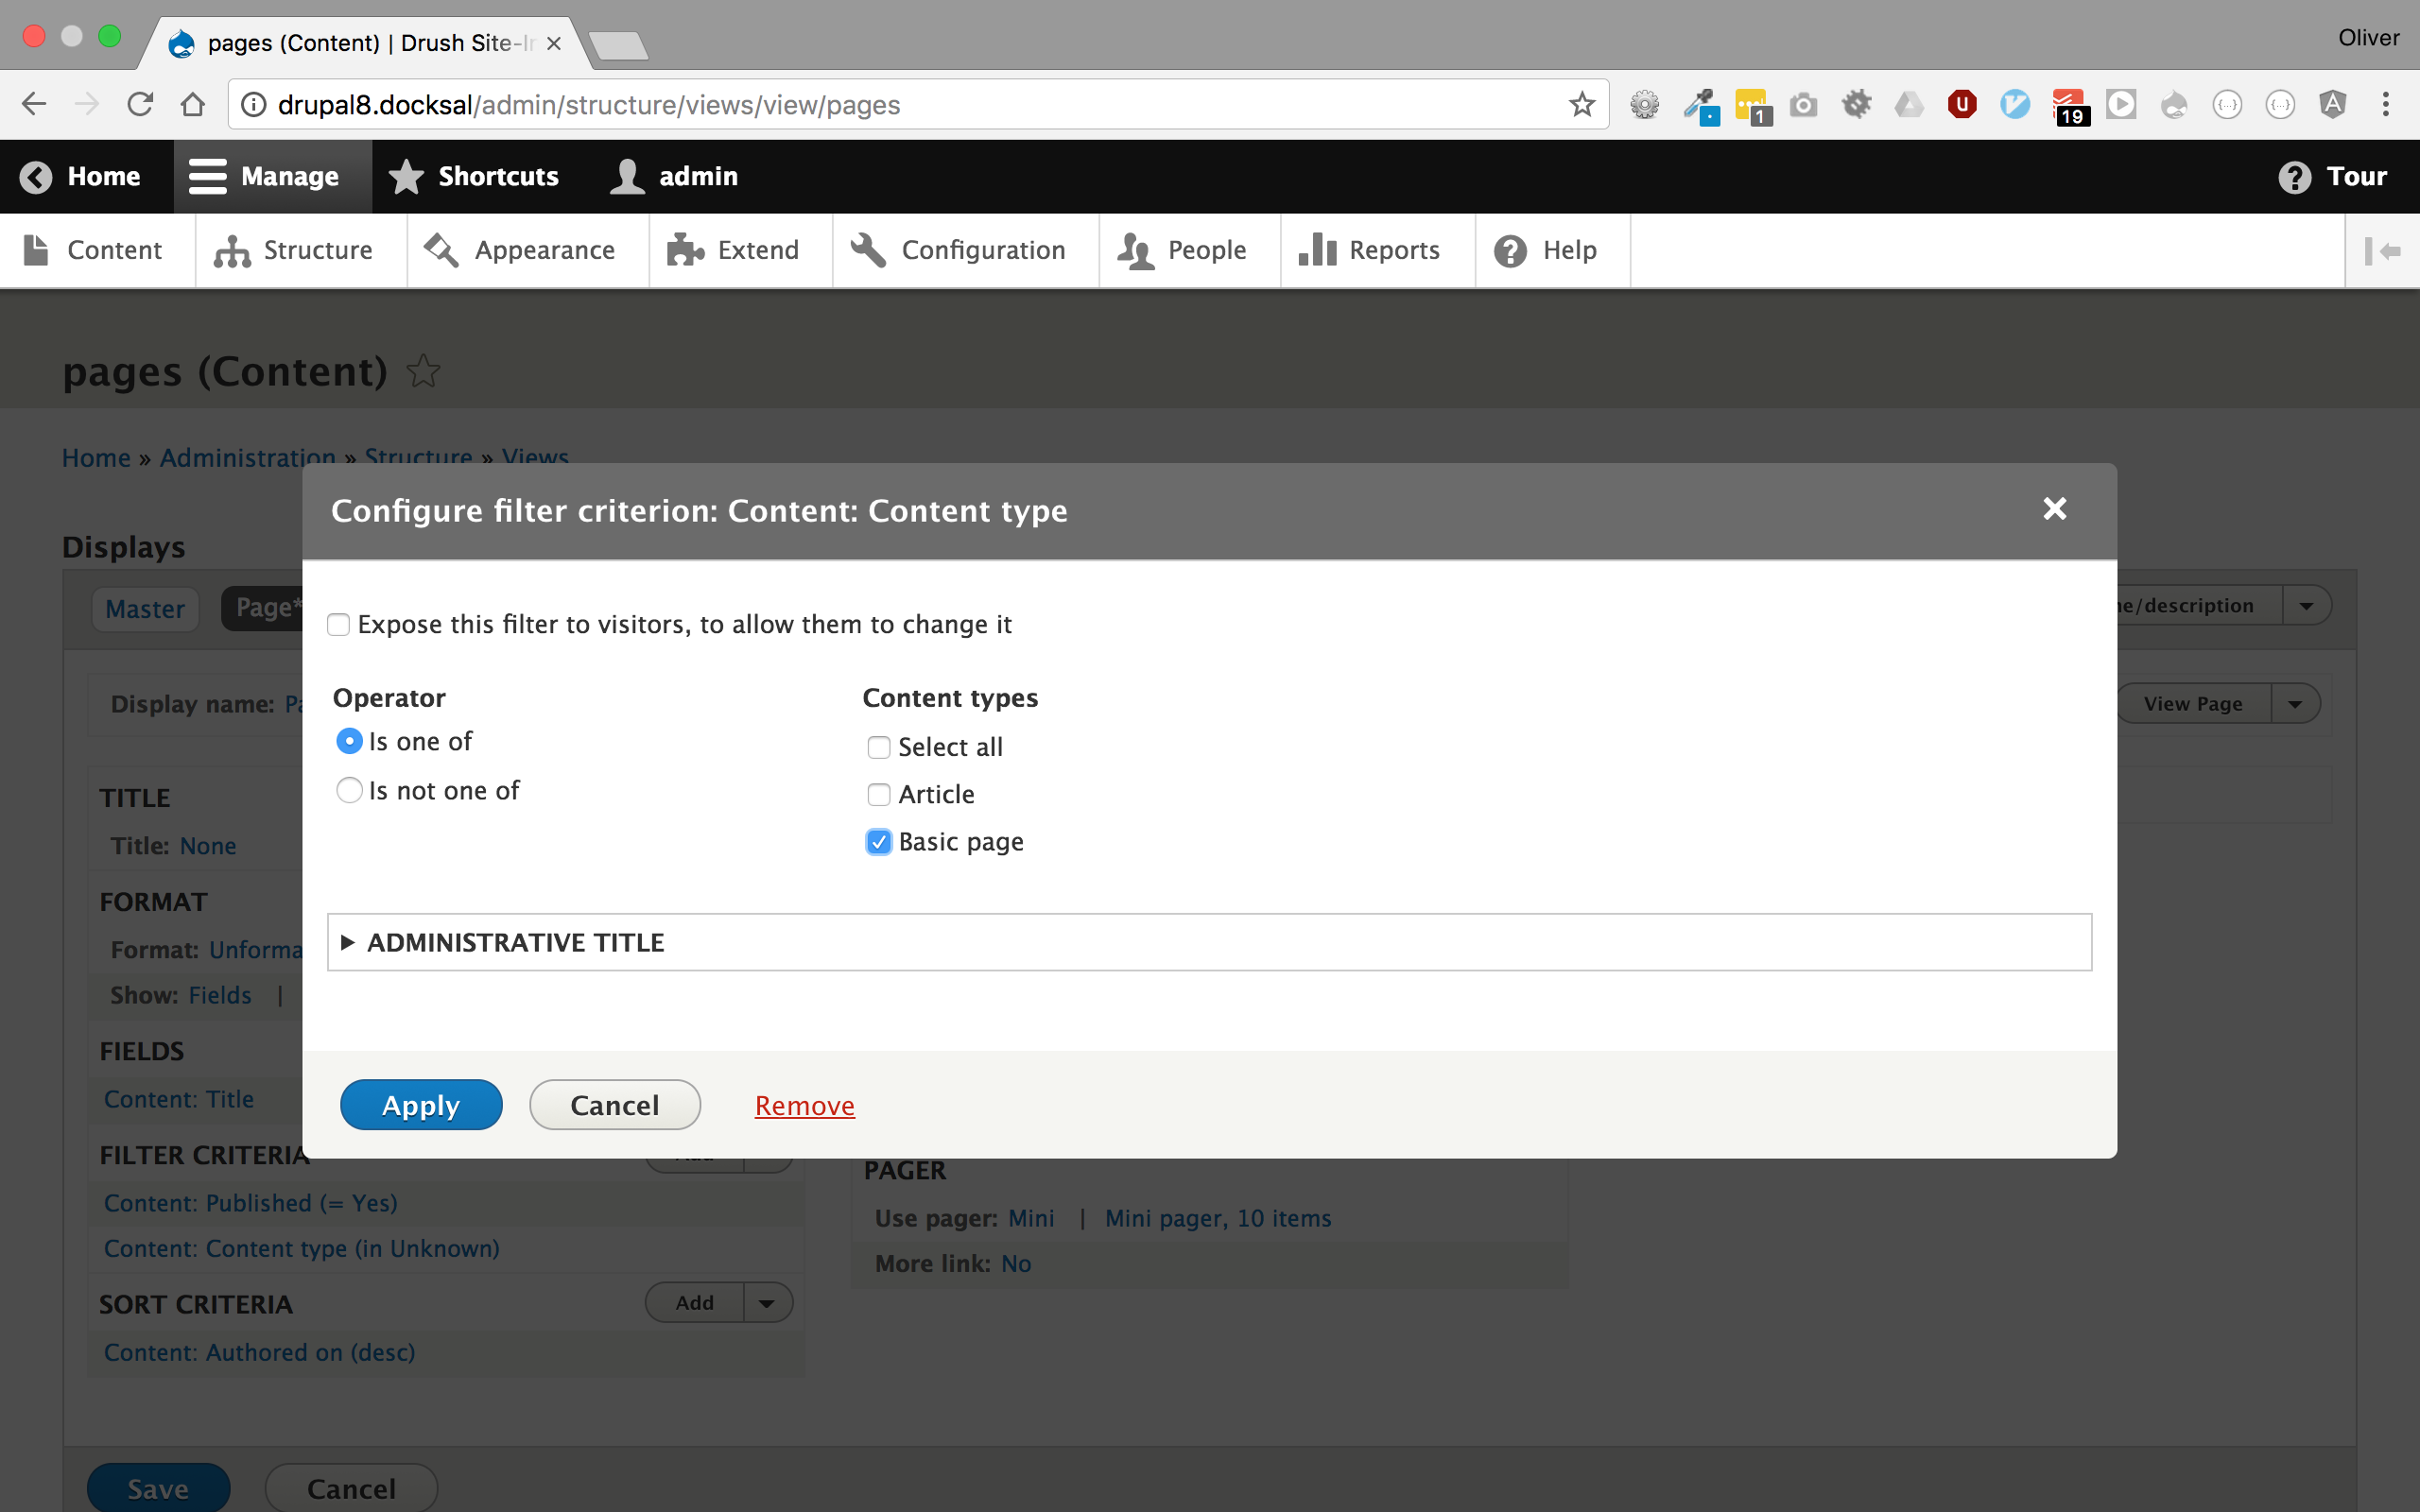Close the filter criterion dialog

(x=2054, y=509)
